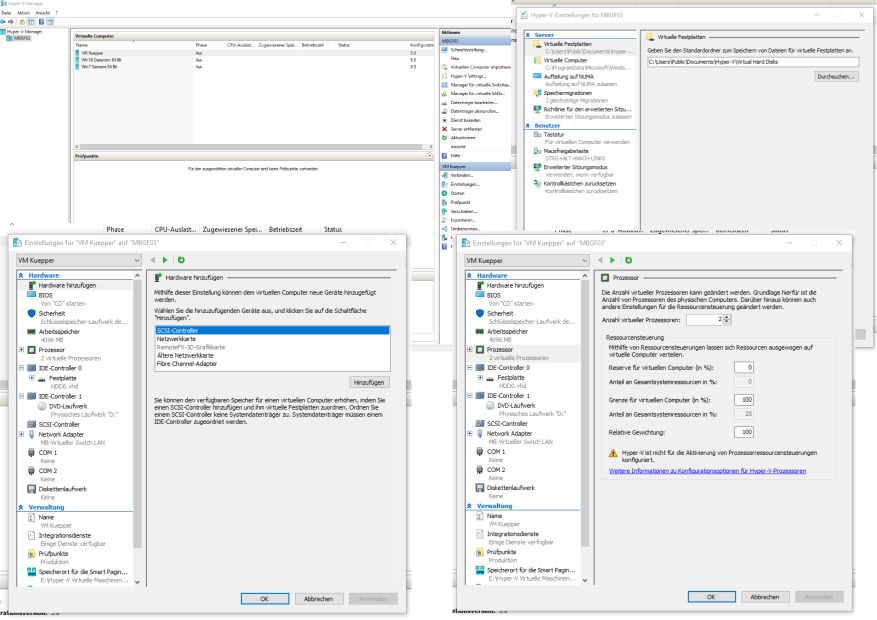
Task: Click Dienst beenden in Aktionen
Action: point(465,120)
